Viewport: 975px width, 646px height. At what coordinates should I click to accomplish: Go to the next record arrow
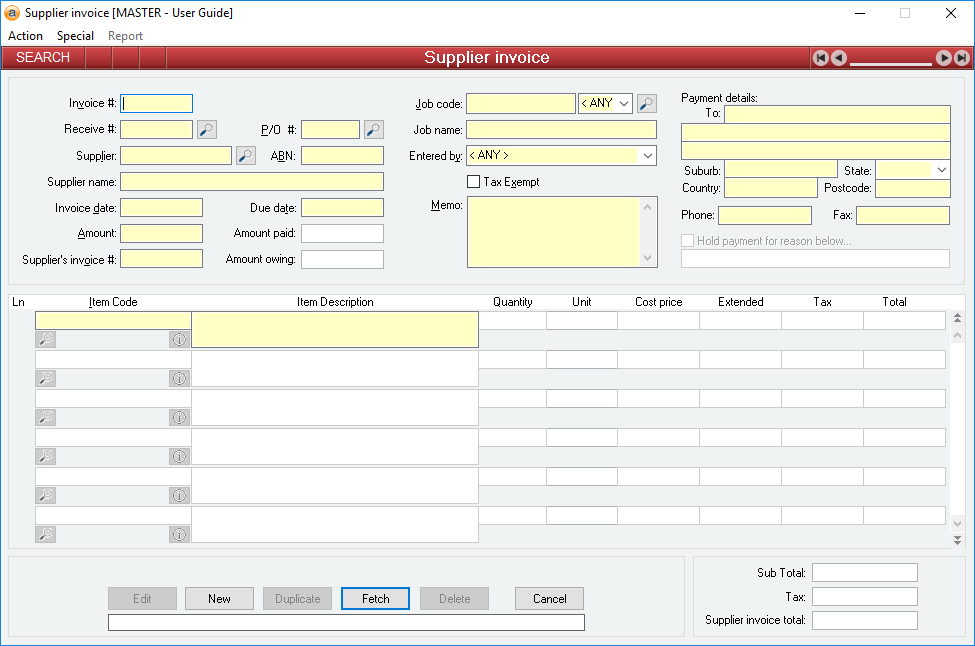[943, 58]
